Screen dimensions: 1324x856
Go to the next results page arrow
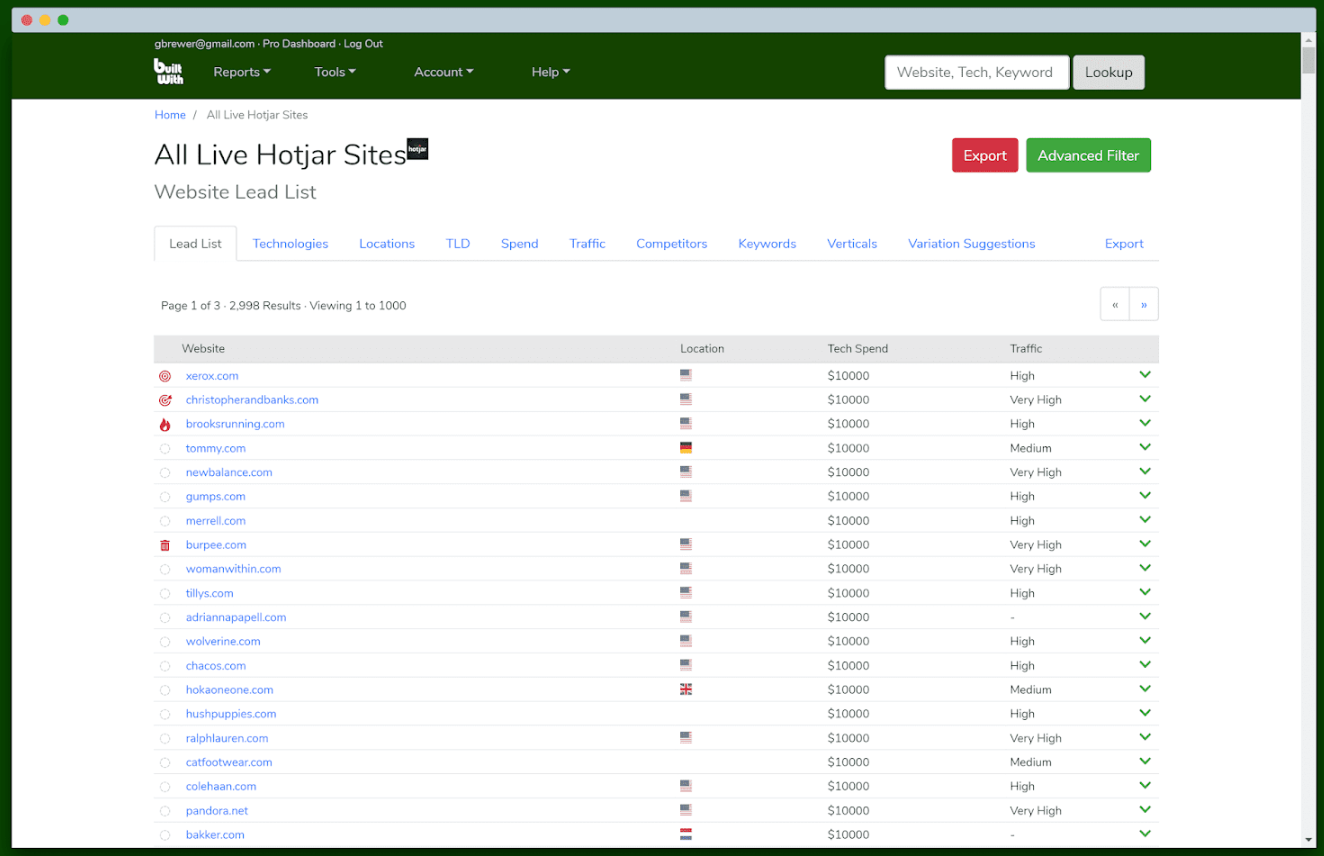(1144, 305)
